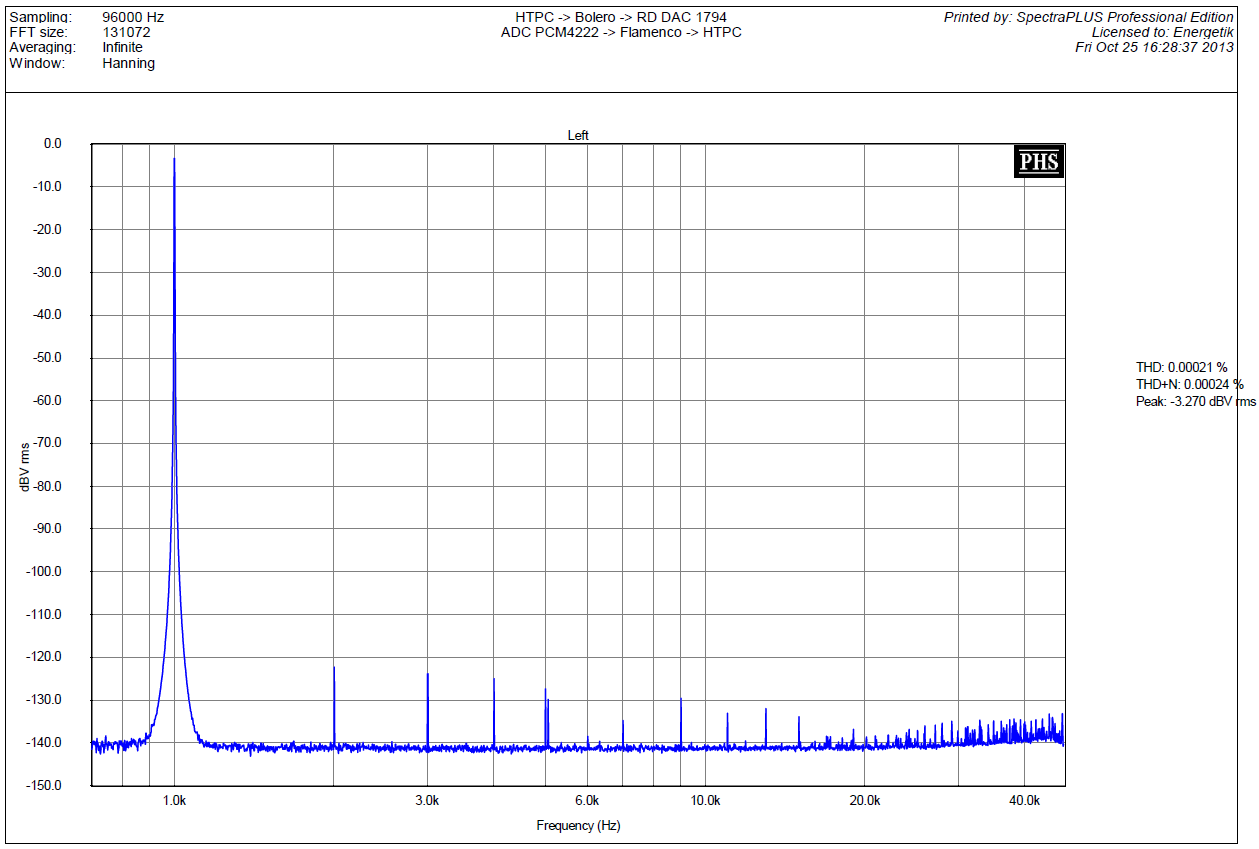The height and width of the screenshot is (849, 1259).
Task: Click the 10.0k frequency tick label
Action: point(705,801)
